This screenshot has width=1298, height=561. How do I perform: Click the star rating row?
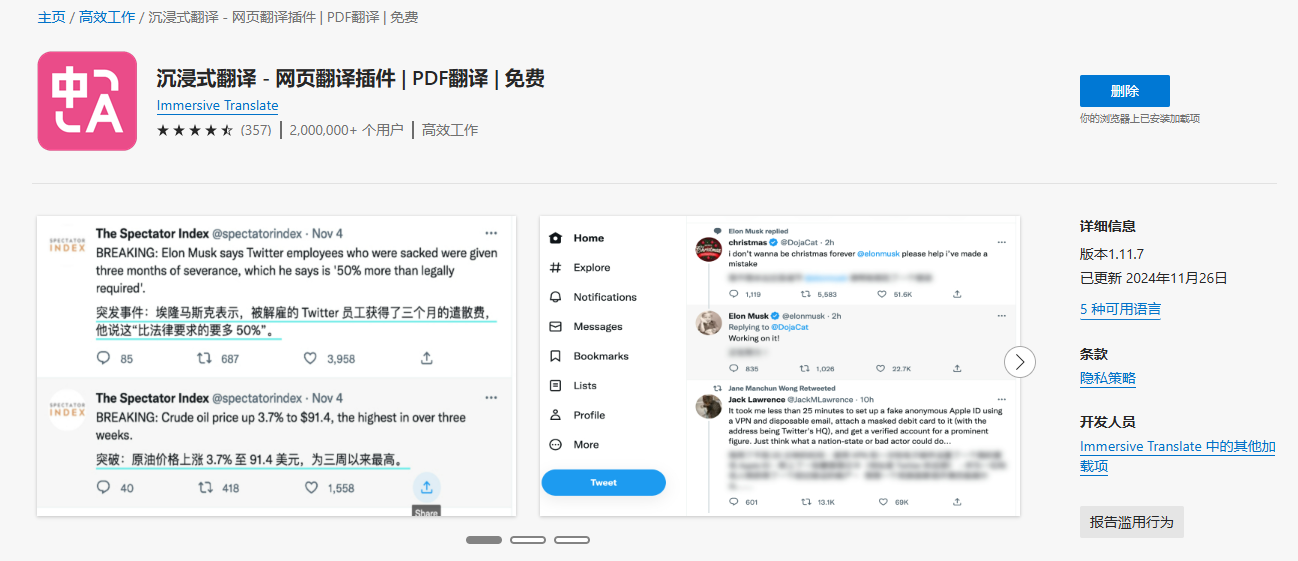(195, 130)
